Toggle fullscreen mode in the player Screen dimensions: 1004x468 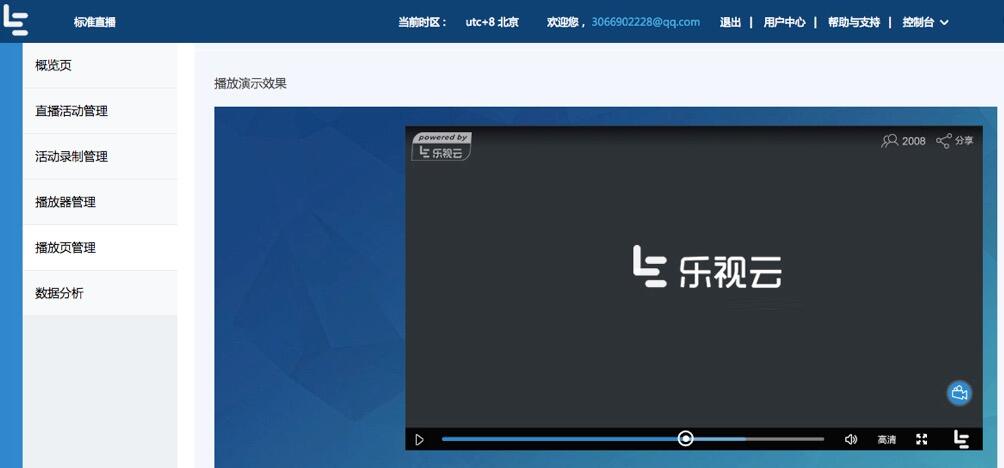(921, 439)
